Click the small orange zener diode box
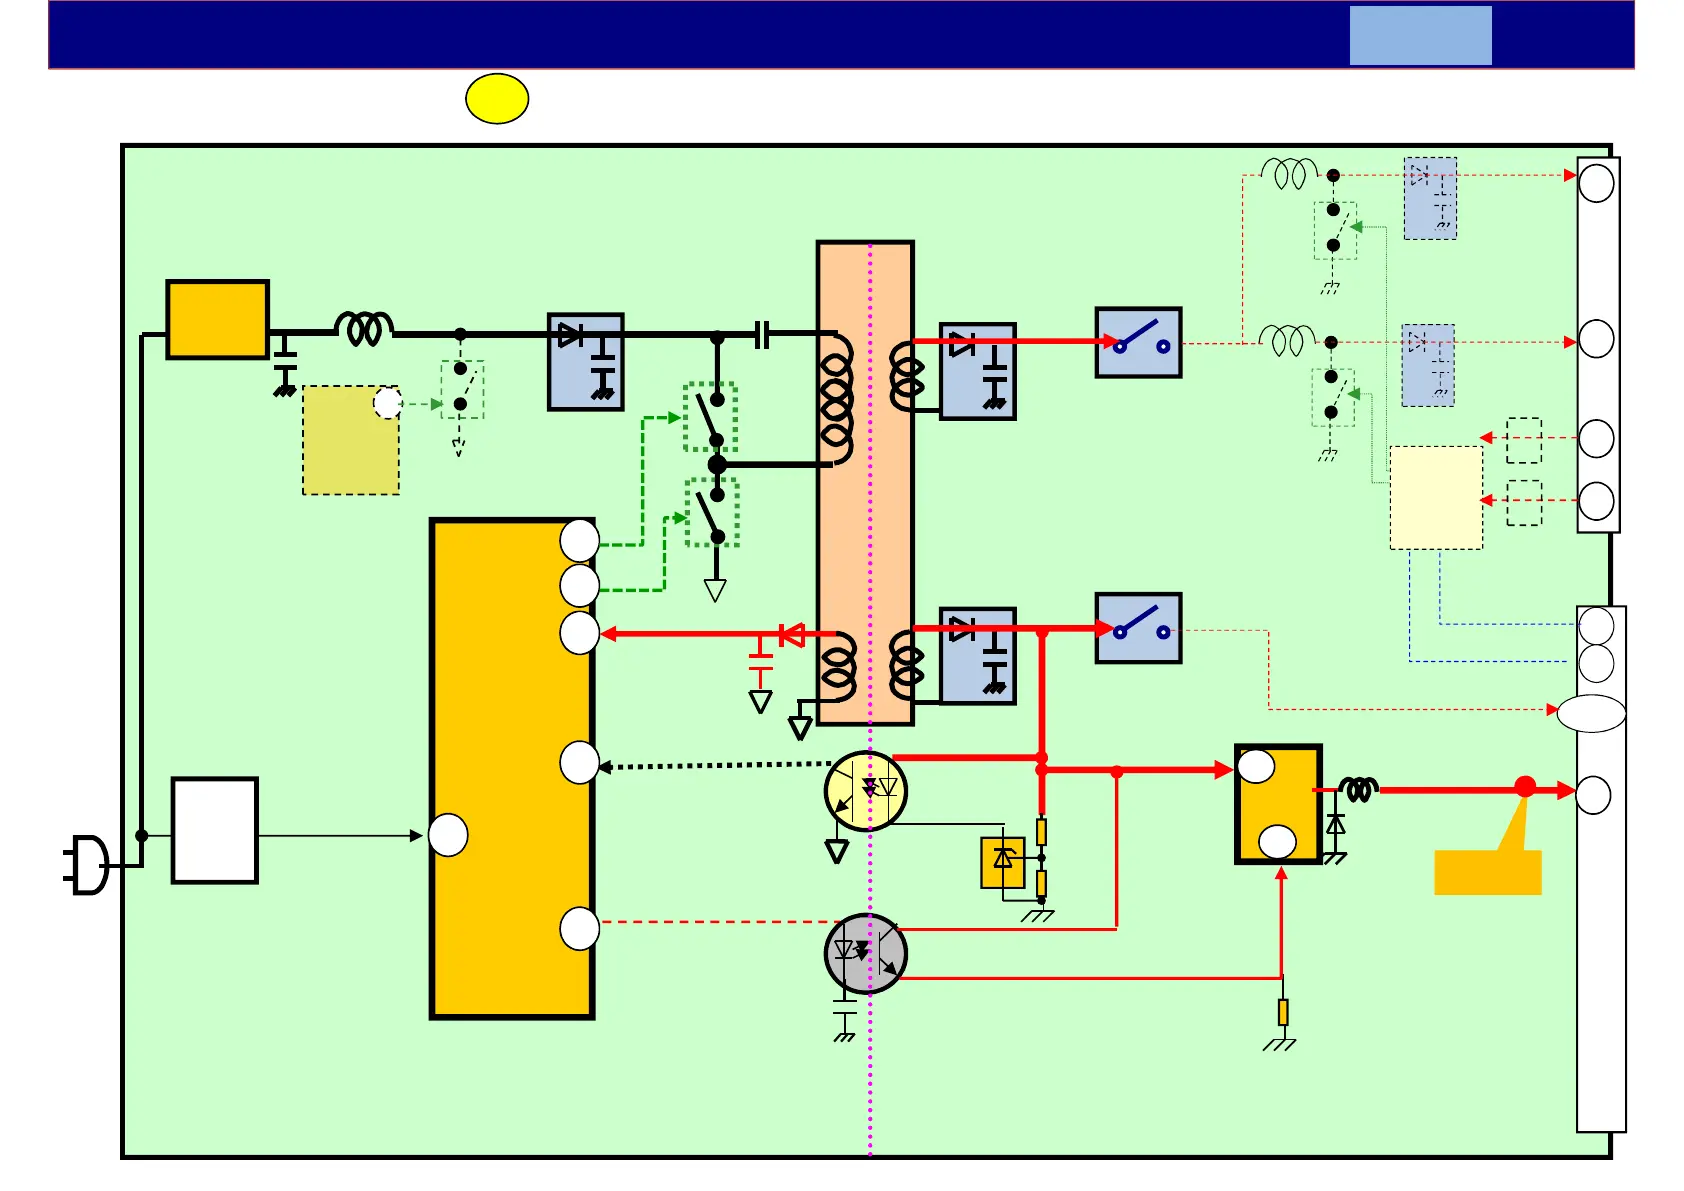Screen dimensions: 1684x1191 (x=1003, y=863)
